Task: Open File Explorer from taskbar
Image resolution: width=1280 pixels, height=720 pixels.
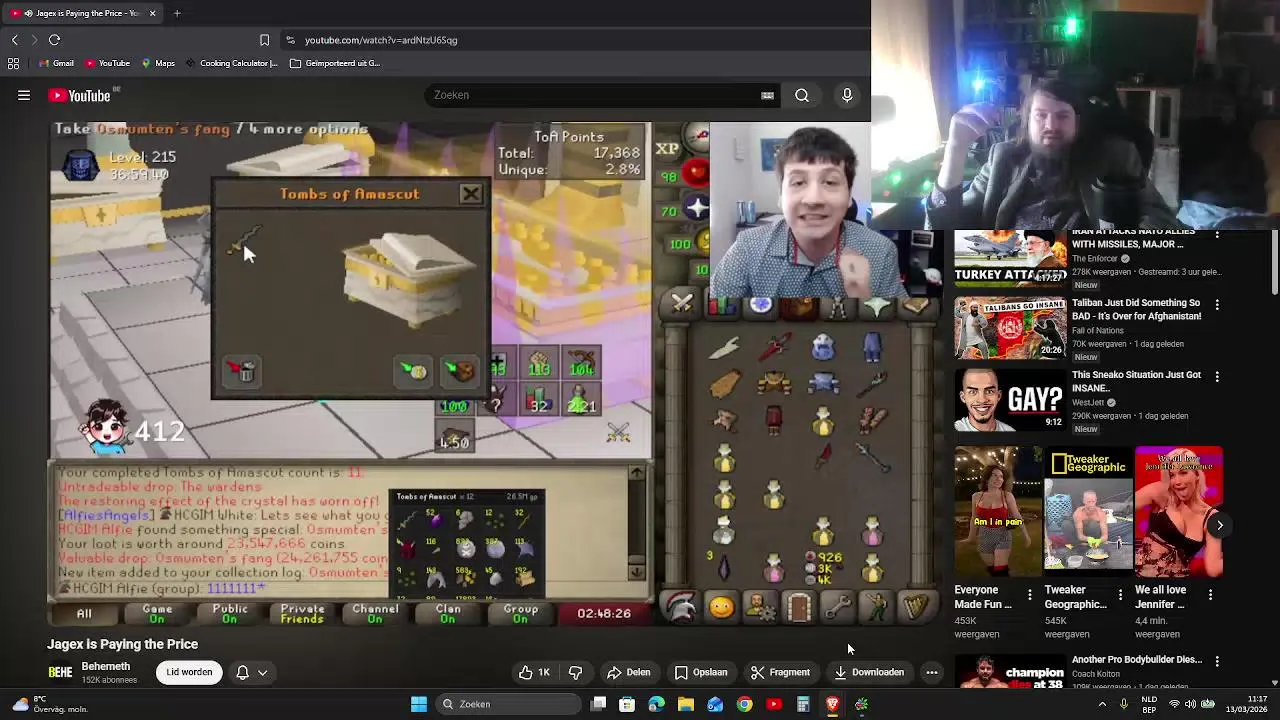Action: tap(686, 704)
